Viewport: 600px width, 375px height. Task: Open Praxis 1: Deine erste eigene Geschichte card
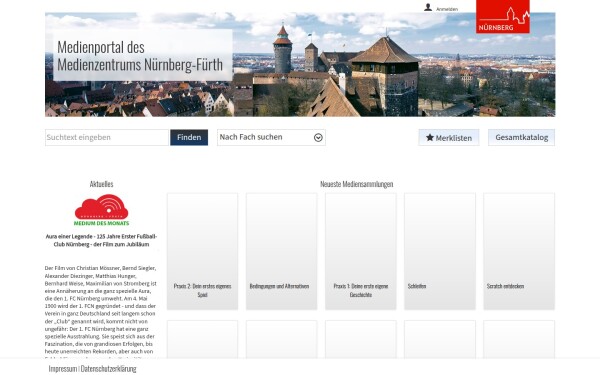[361, 251]
